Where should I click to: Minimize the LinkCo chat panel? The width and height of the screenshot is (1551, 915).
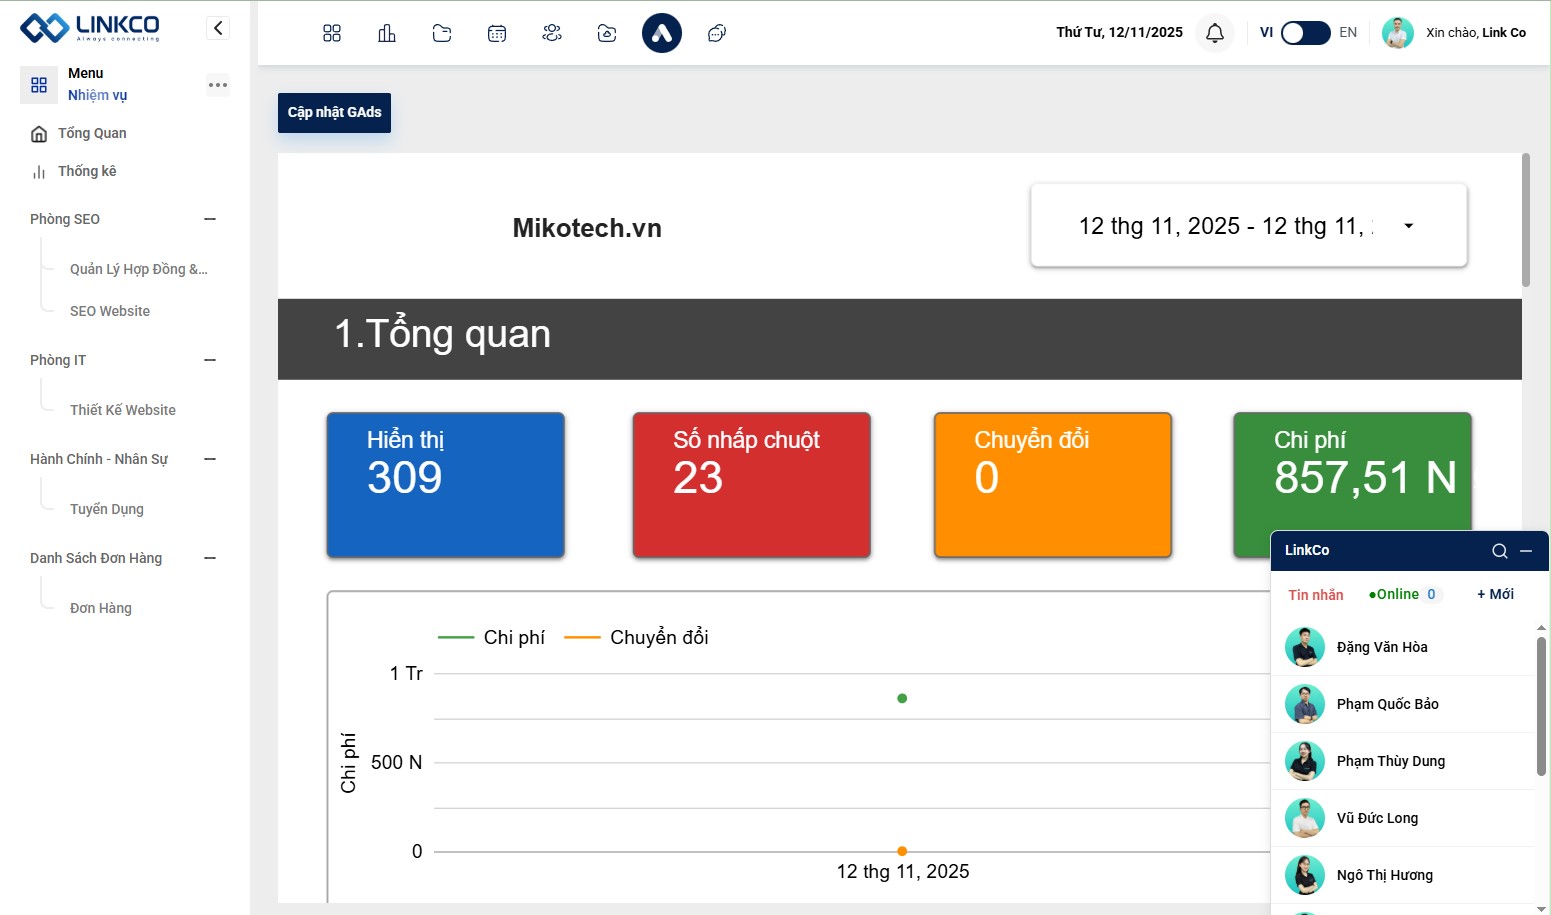coord(1526,551)
